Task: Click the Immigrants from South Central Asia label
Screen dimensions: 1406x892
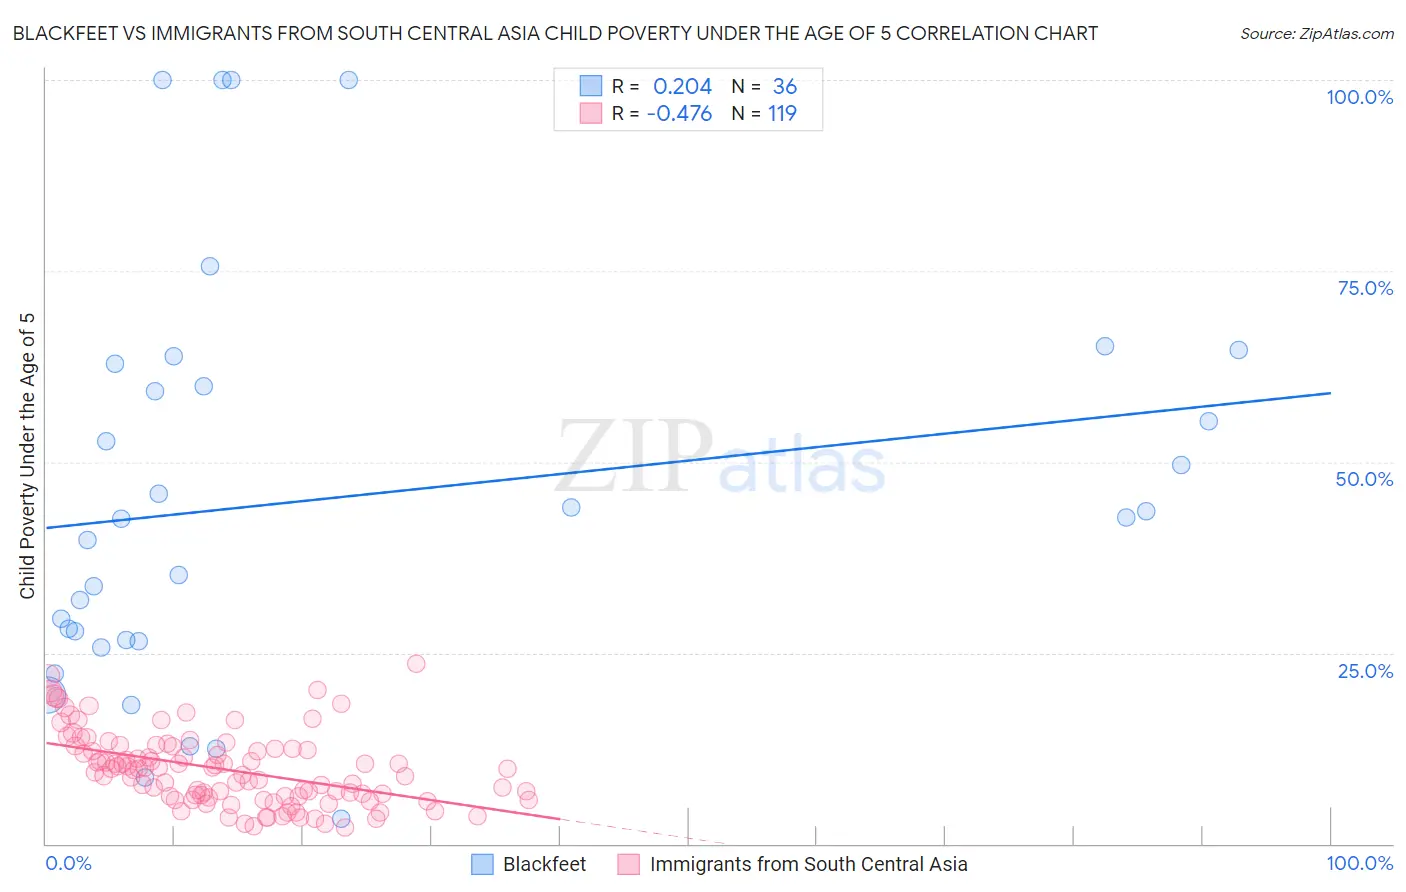Action: coord(808,865)
